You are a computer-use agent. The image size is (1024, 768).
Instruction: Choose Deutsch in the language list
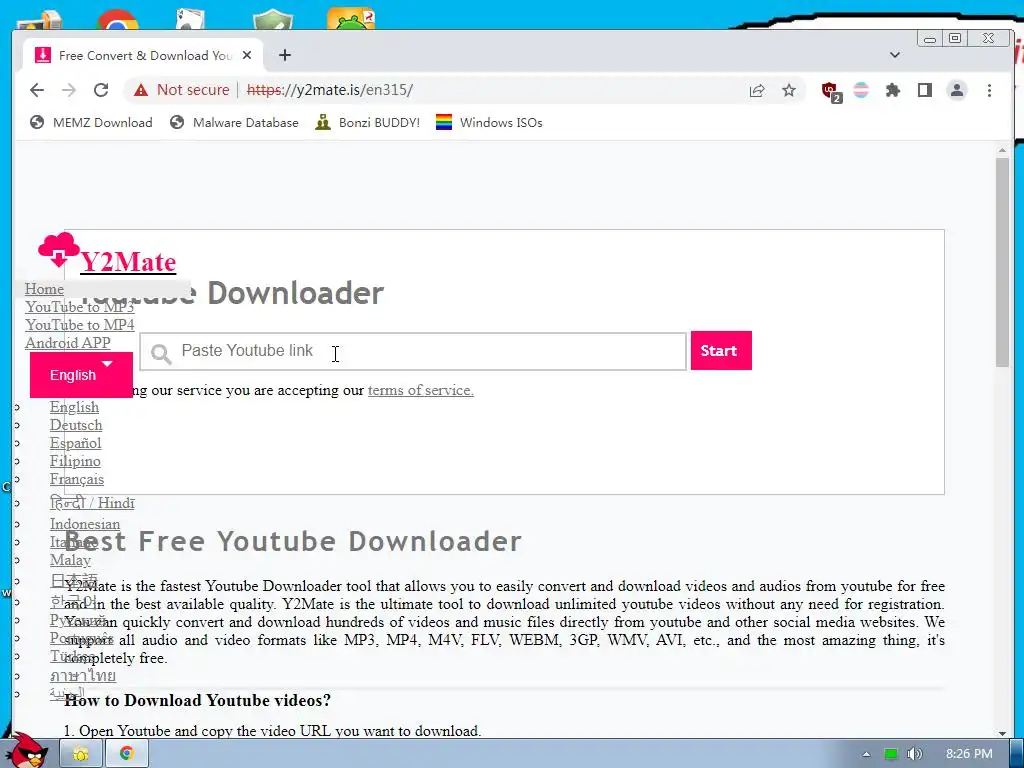[76, 425]
